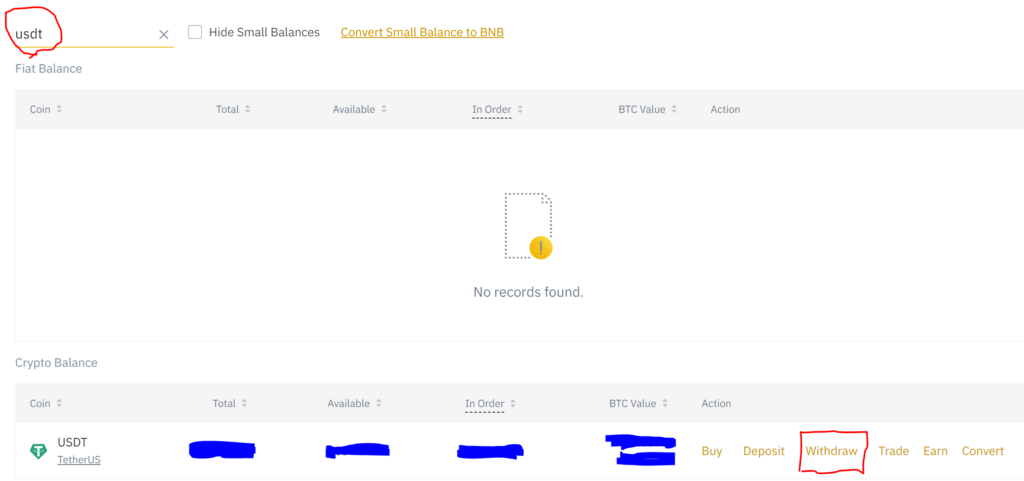Sort Fiat Balance table by BTC Value
The image size is (1024, 481).
648,110
